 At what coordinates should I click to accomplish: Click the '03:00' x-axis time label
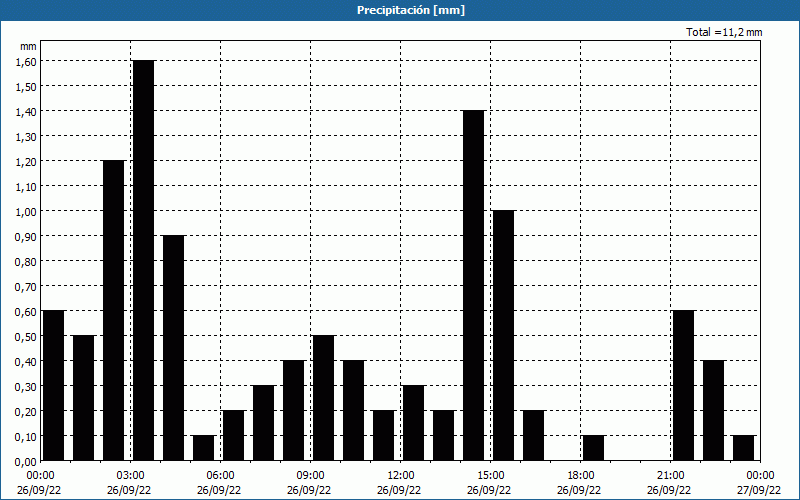point(131,476)
